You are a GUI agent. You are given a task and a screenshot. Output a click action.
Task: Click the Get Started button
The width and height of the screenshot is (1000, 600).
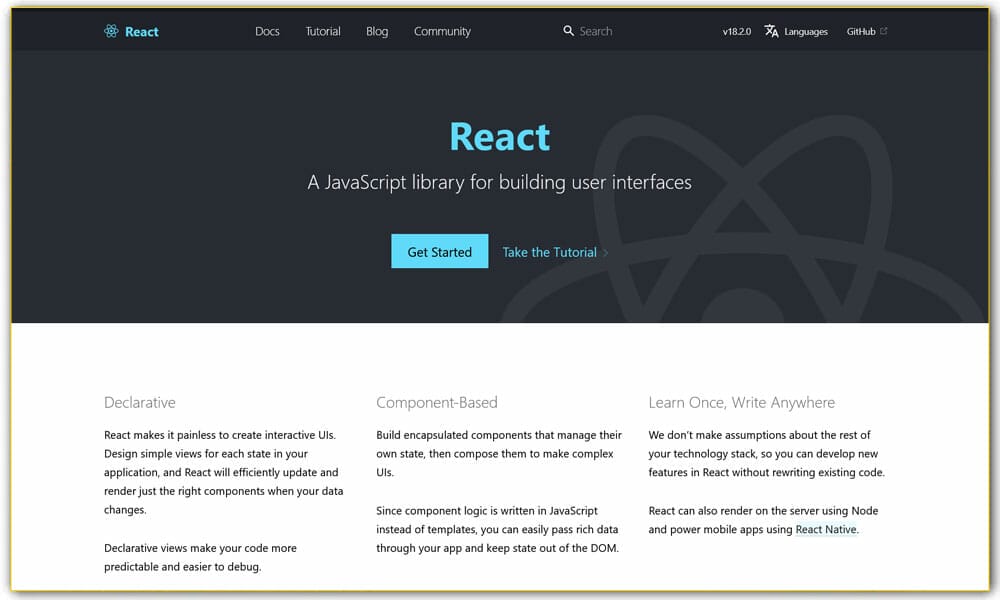coord(439,251)
